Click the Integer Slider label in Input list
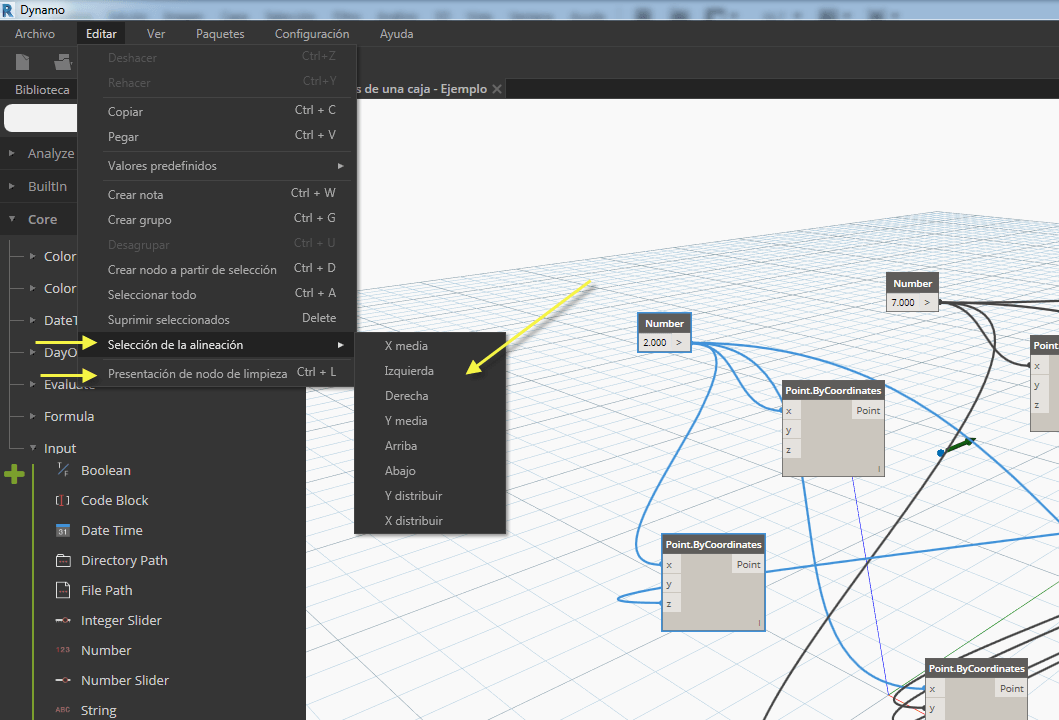The image size is (1059, 720). 122,620
